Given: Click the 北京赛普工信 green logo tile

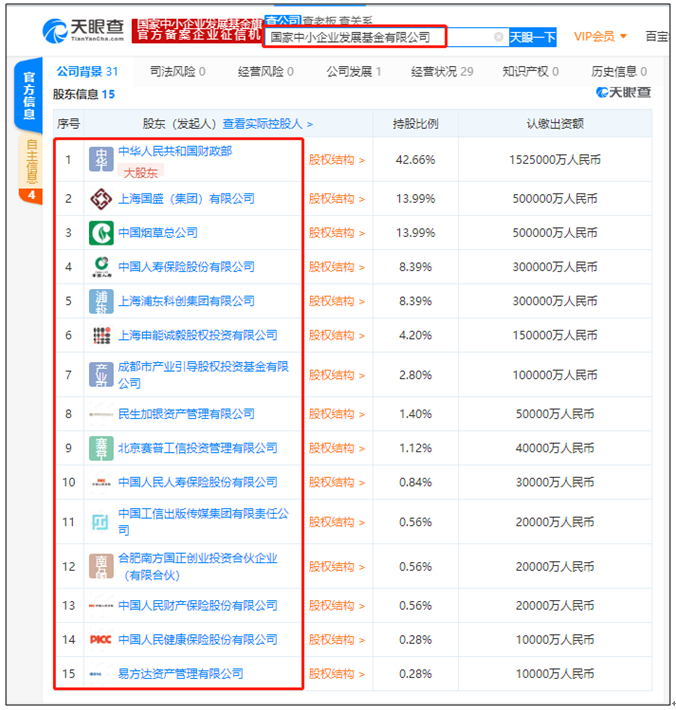Looking at the screenshot, I should pyautogui.click(x=101, y=448).
